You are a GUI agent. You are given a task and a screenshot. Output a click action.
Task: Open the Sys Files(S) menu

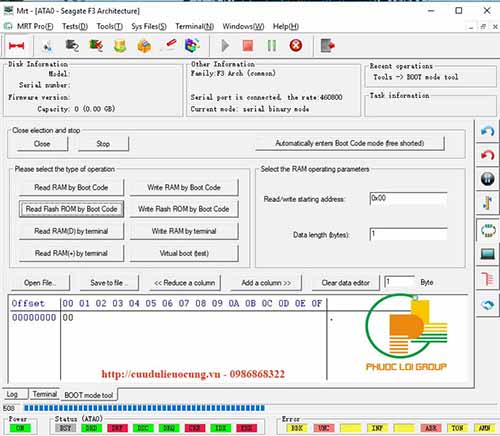pos(149,26)
